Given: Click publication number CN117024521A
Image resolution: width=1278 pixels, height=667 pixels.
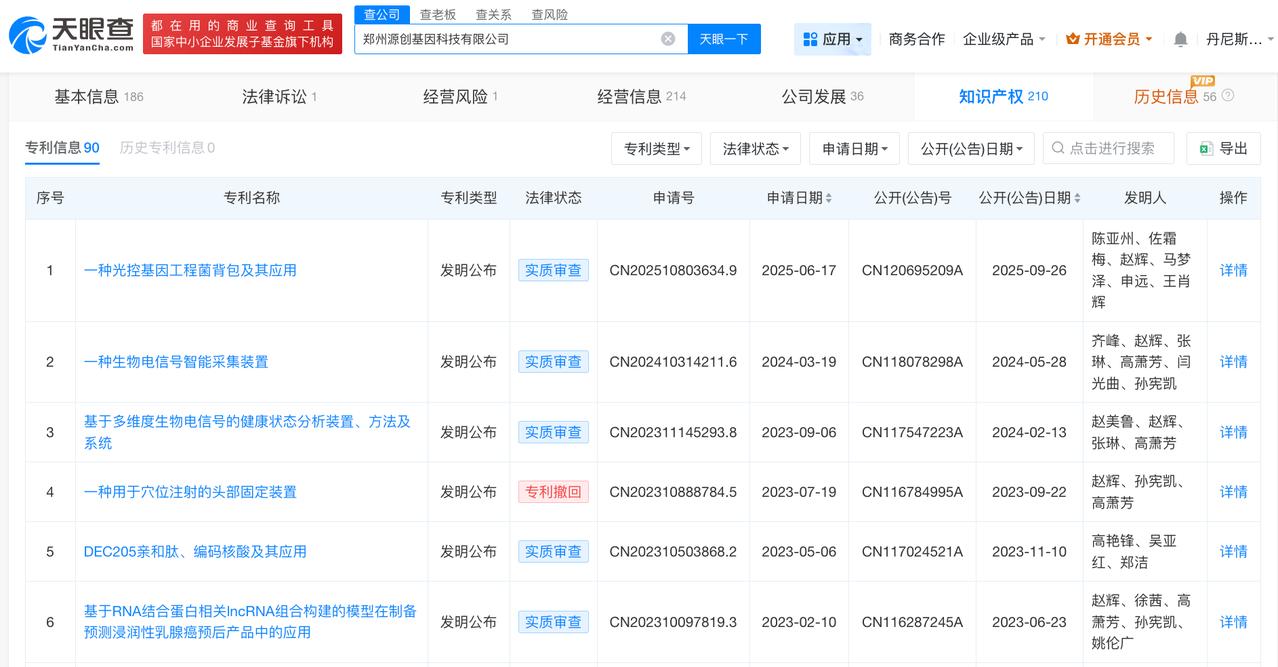Looking at the screenshot, I should [x=912, y=552].
